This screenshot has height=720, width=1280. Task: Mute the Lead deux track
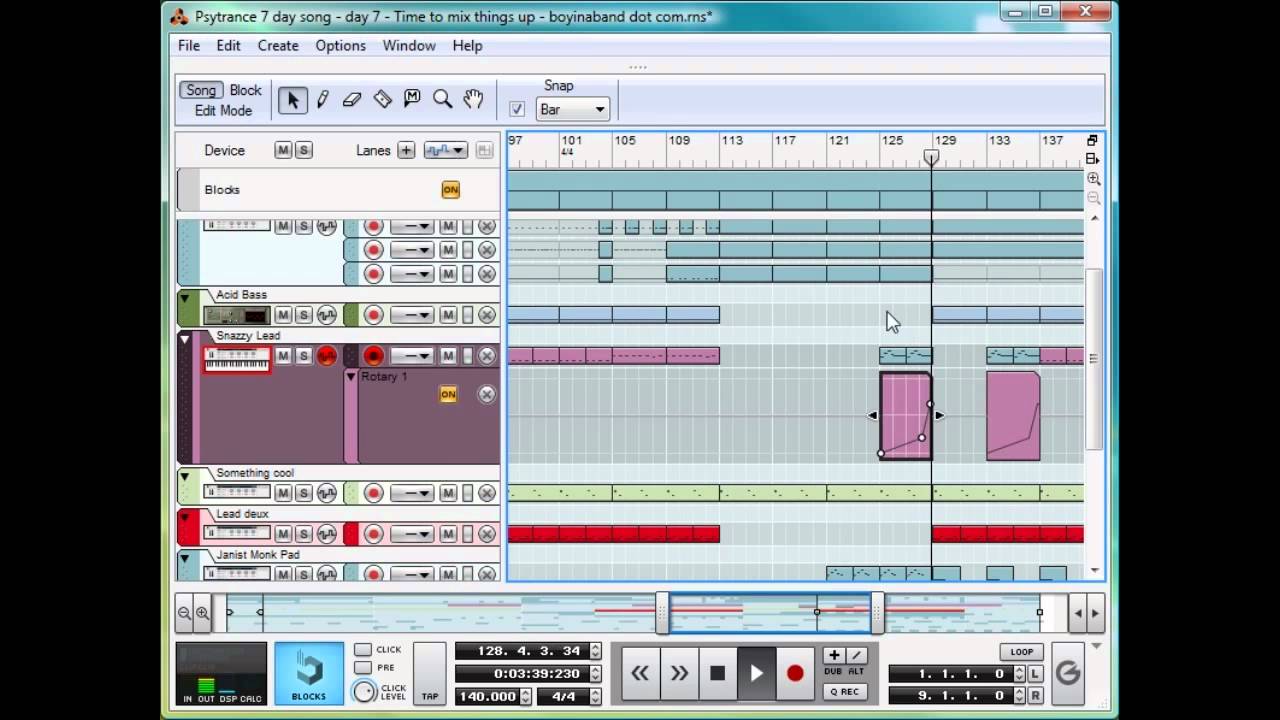point(284,534)
